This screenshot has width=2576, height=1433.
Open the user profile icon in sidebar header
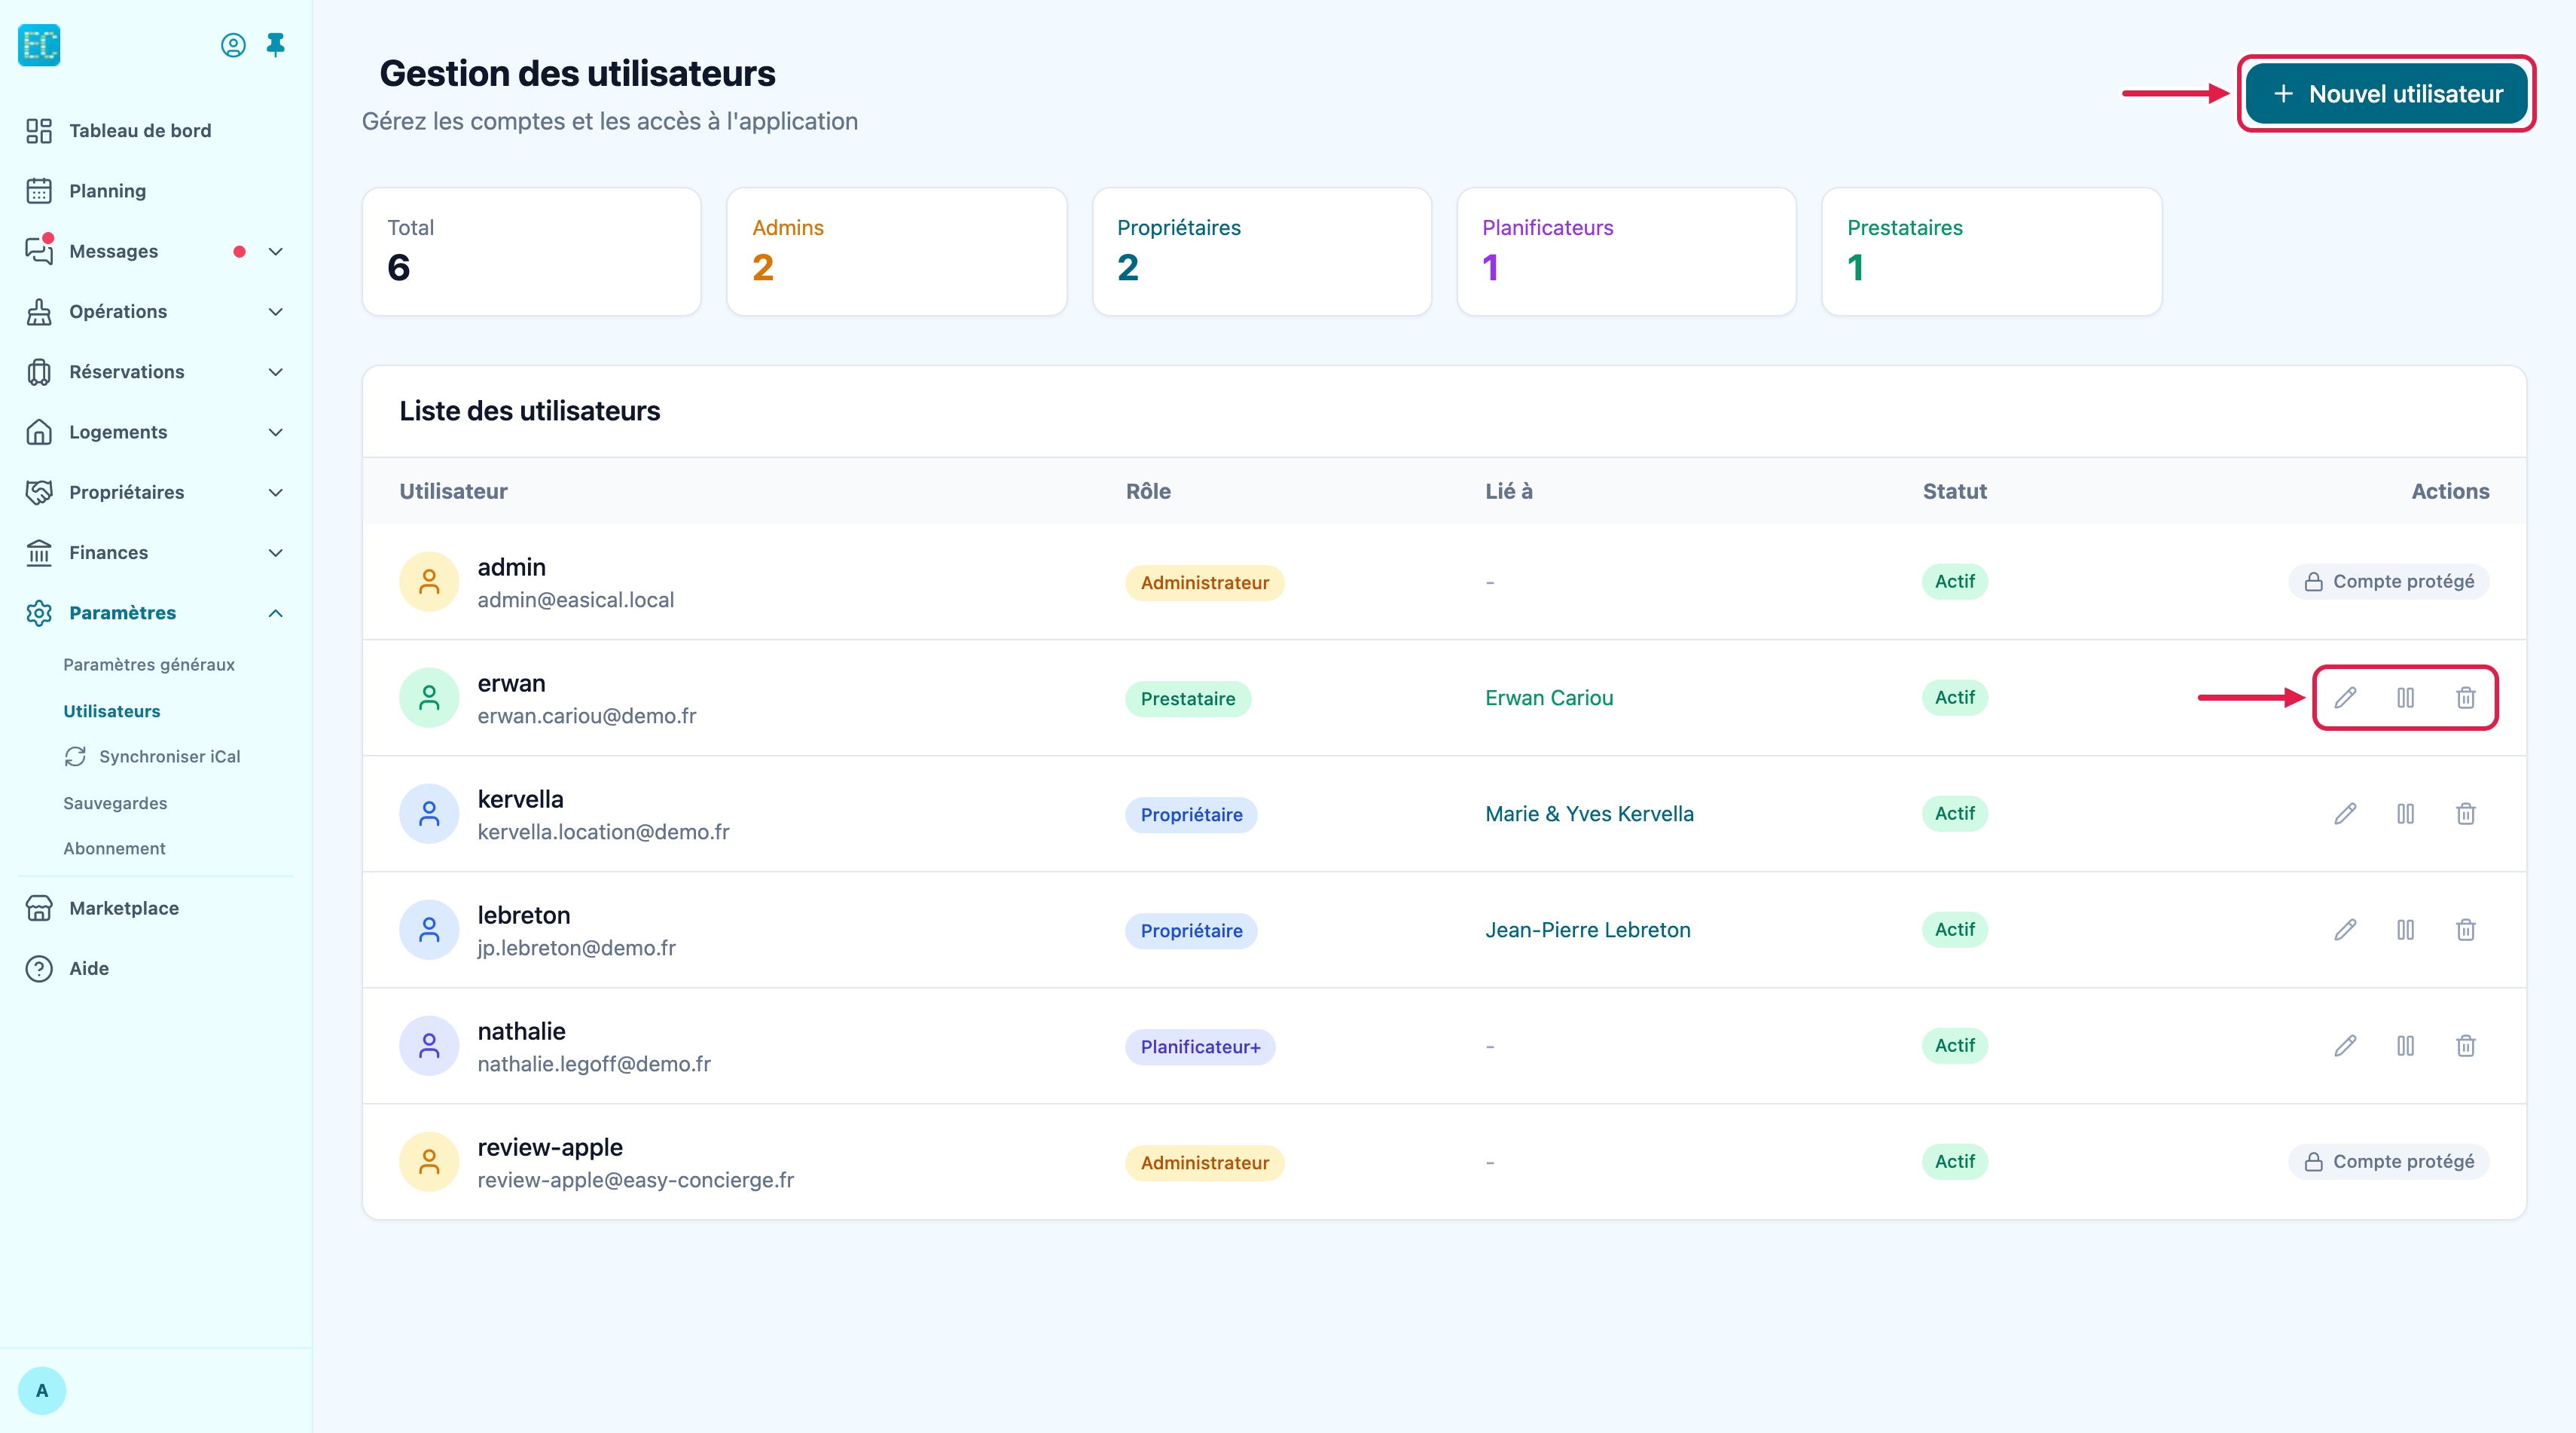pos(233,45)
